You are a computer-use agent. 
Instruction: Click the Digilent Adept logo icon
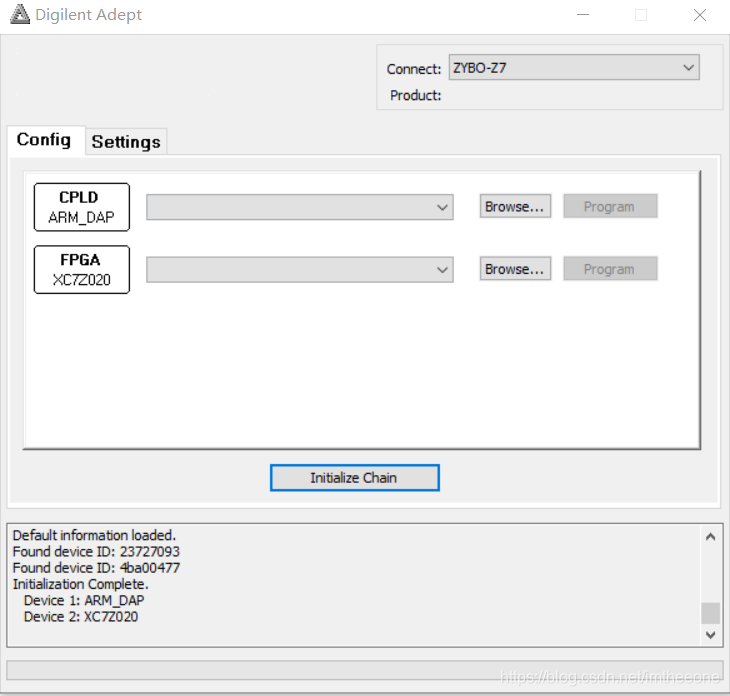[20, 14]
